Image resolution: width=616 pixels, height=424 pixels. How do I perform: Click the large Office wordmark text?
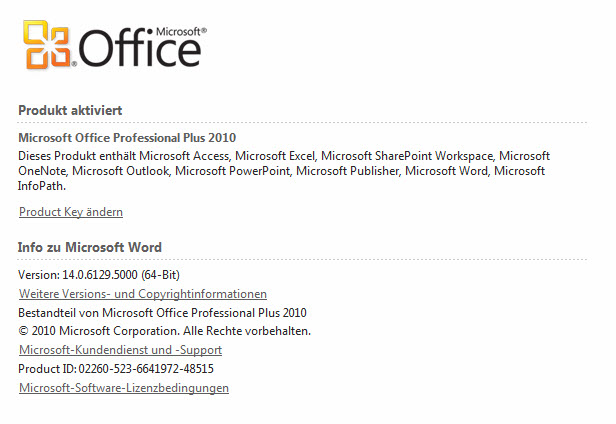140,49
